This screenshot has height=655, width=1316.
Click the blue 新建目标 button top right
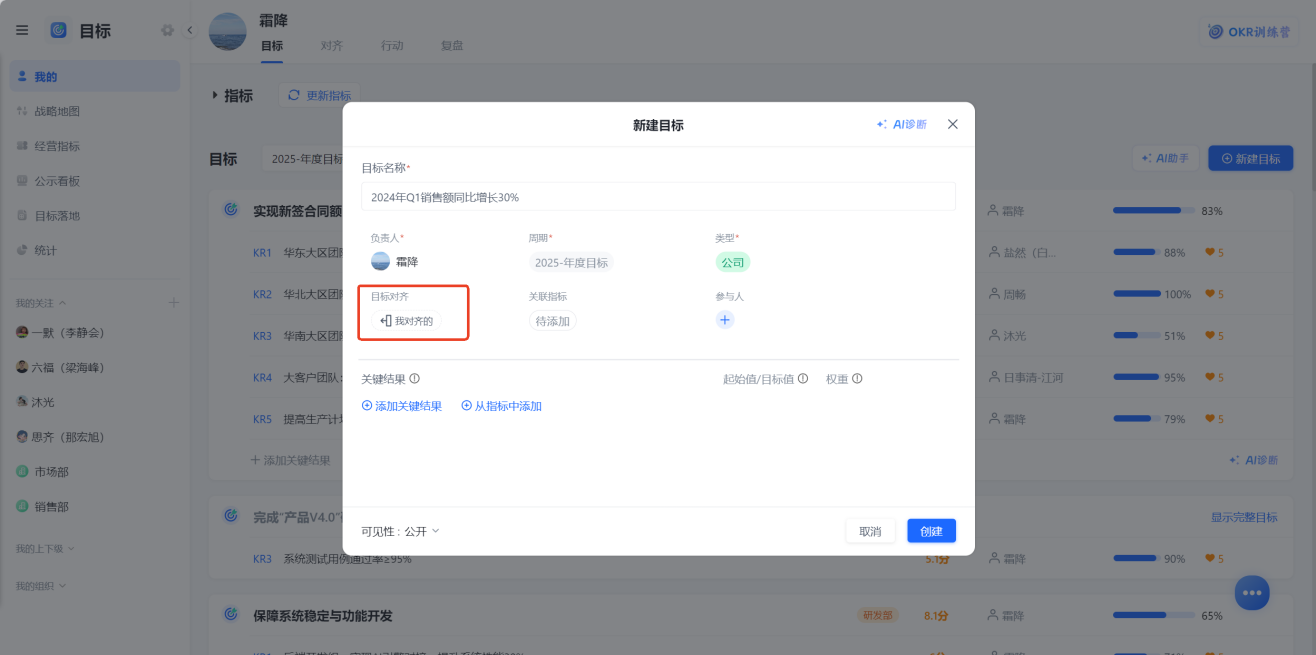[x=1251, y=158]
